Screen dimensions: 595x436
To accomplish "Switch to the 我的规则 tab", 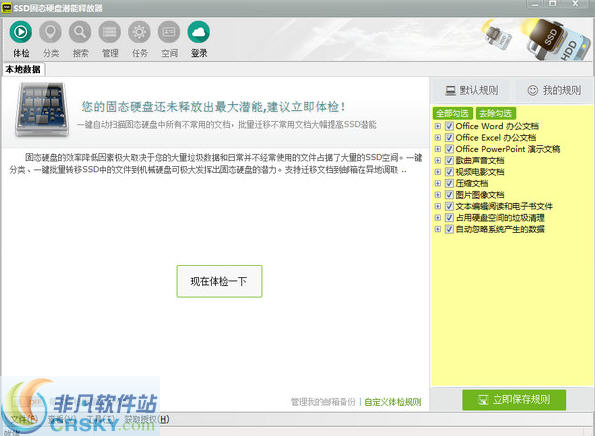I will pyautogui.click(x=554, y=90).
